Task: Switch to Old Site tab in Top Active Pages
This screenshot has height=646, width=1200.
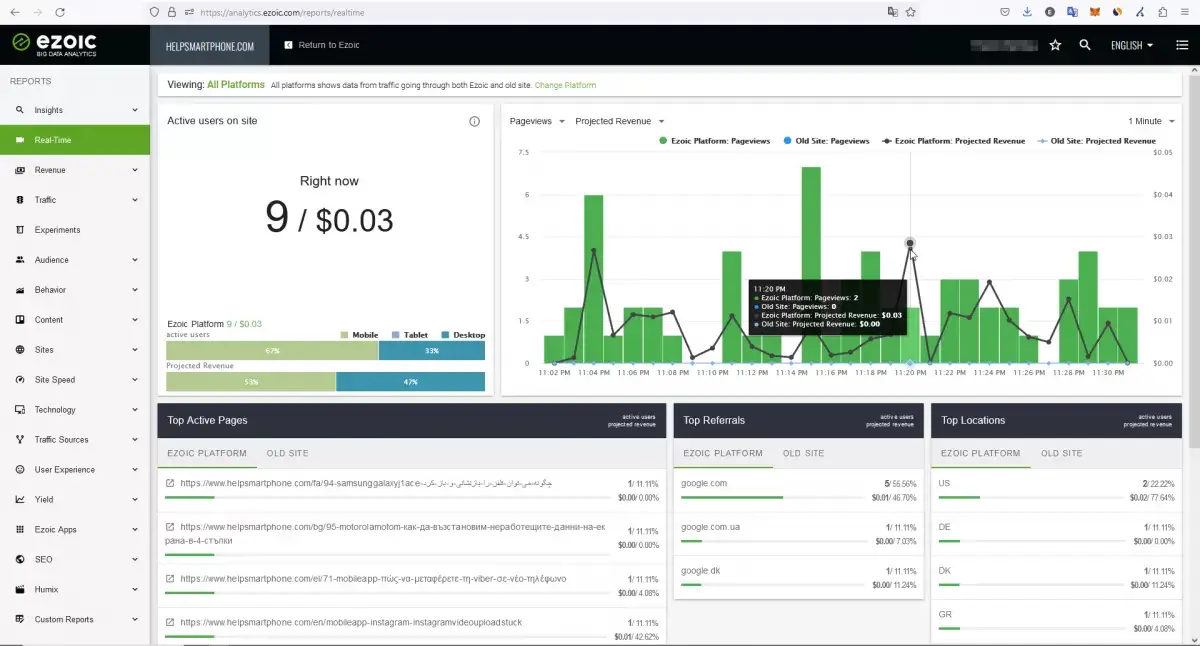Action: click(x=288, y=453)
